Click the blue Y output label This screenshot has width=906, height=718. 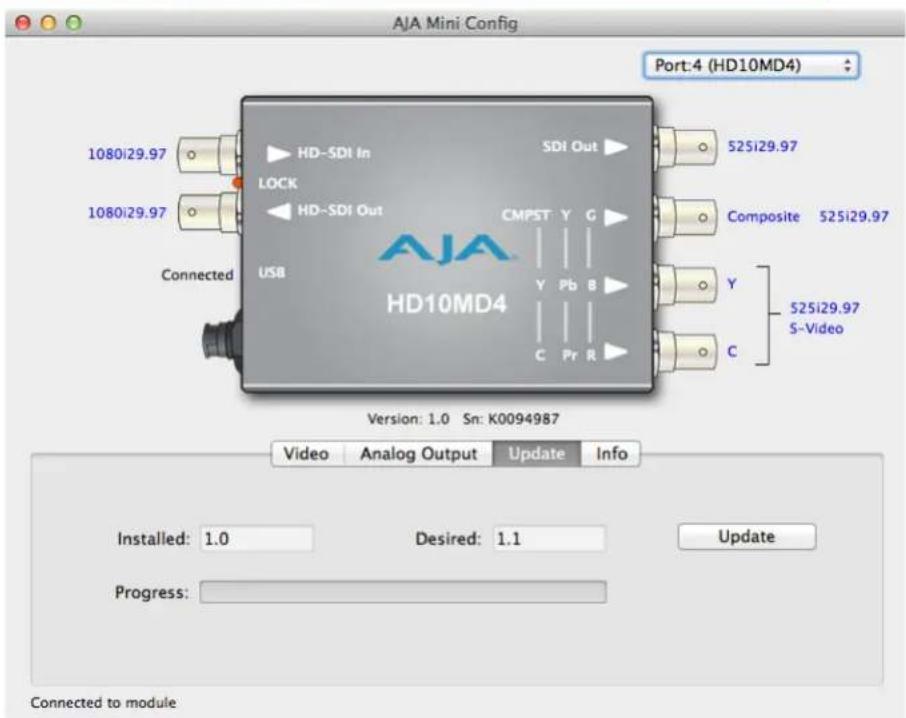click(732, 284)
